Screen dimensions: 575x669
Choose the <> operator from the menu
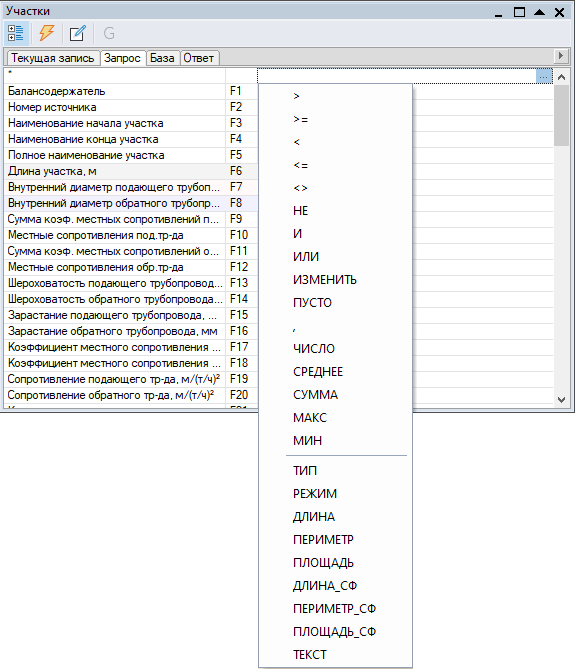click(335, 188)
